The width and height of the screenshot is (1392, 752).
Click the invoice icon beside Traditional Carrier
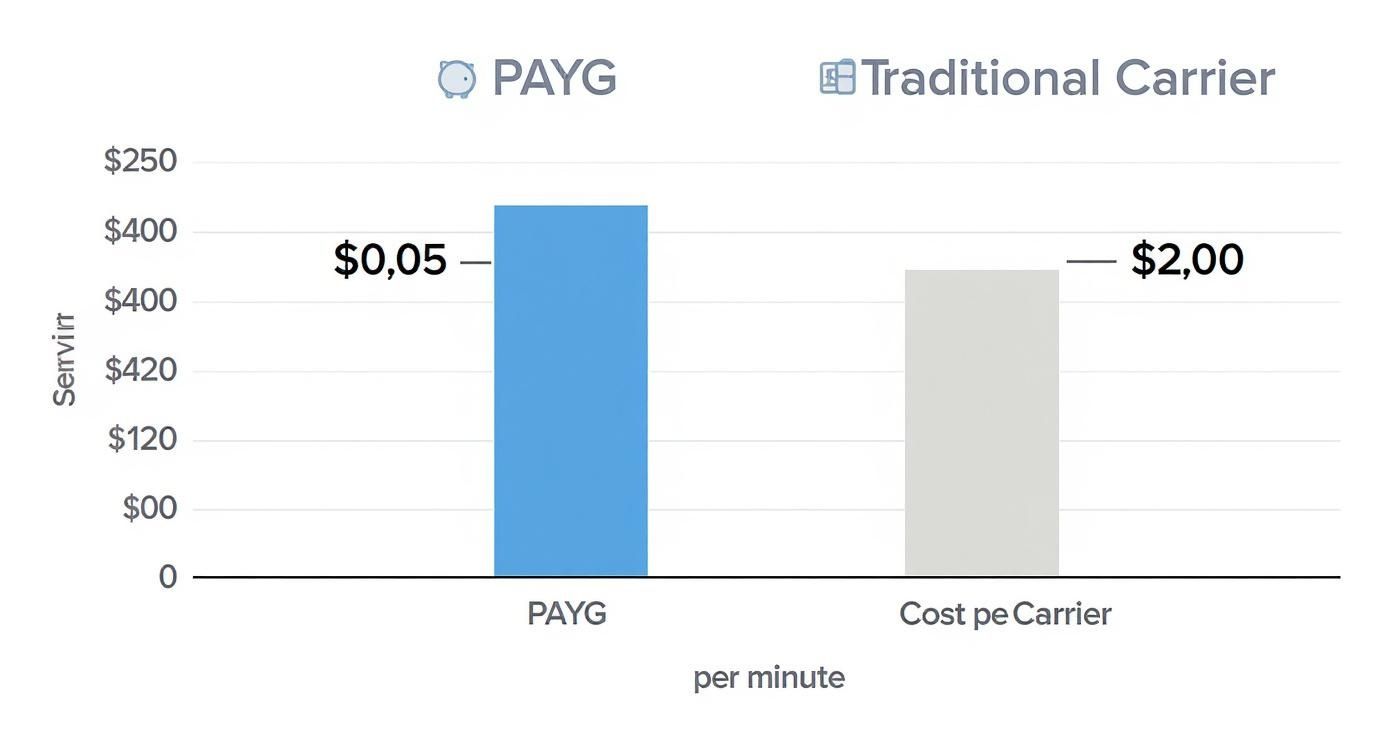(x=838, y=77)
